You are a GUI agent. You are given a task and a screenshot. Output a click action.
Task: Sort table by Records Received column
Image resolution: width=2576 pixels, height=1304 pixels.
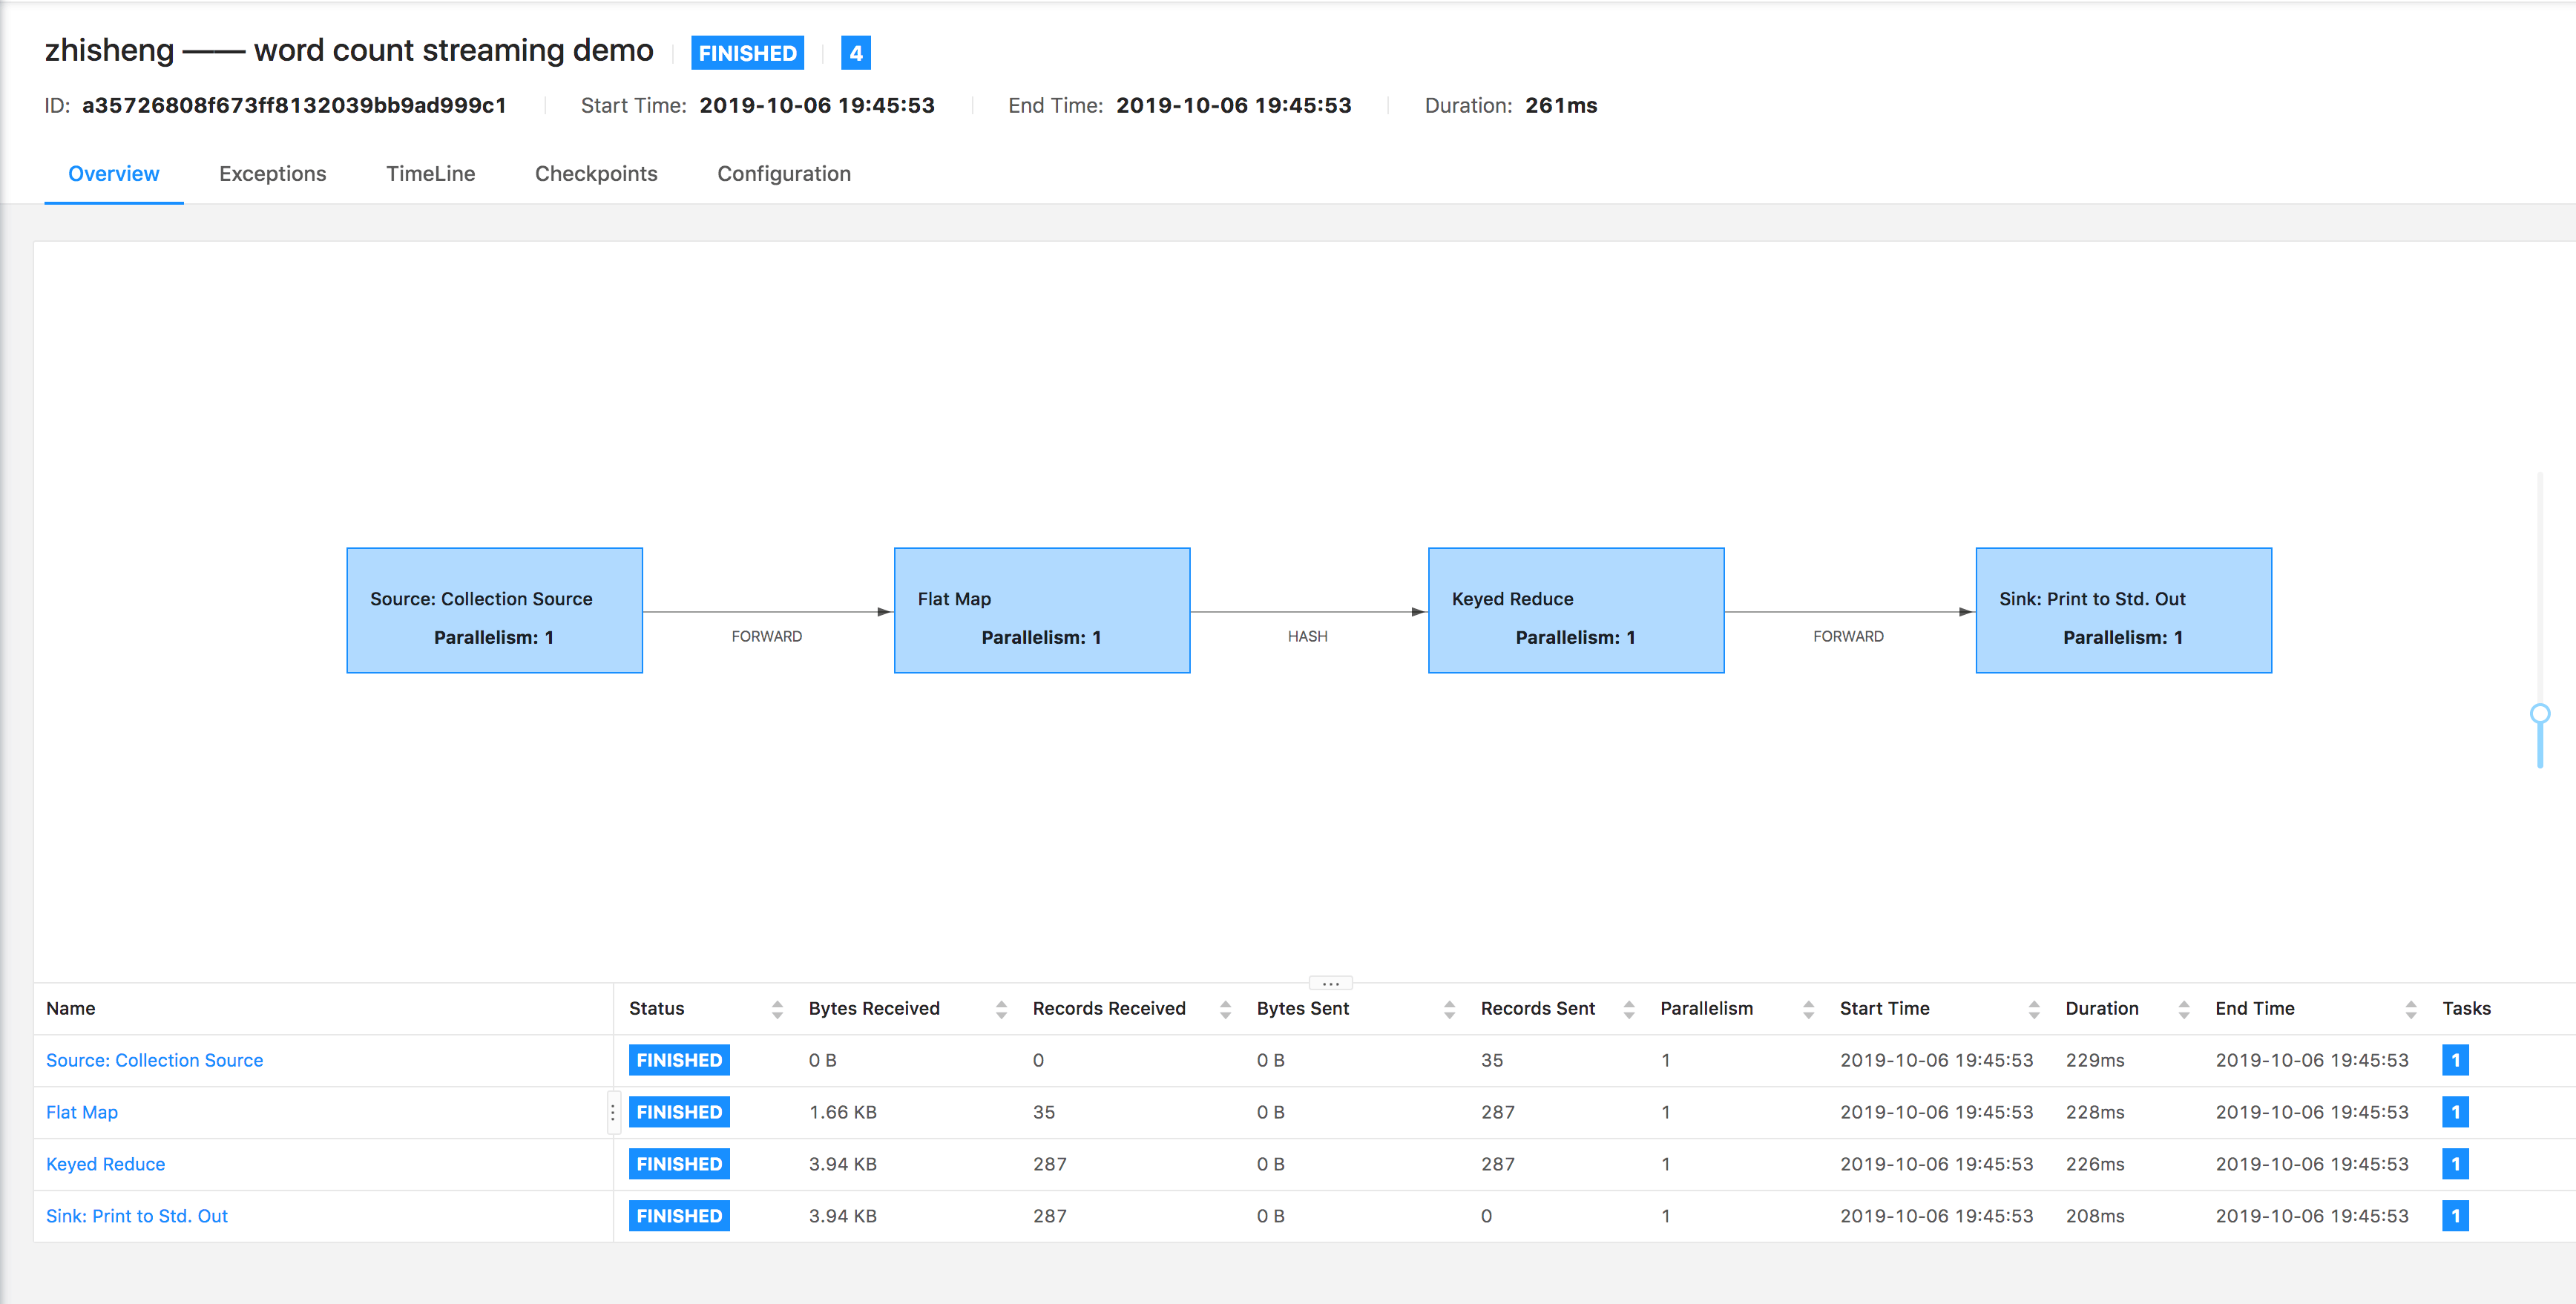click(x=1225, y=1009)
